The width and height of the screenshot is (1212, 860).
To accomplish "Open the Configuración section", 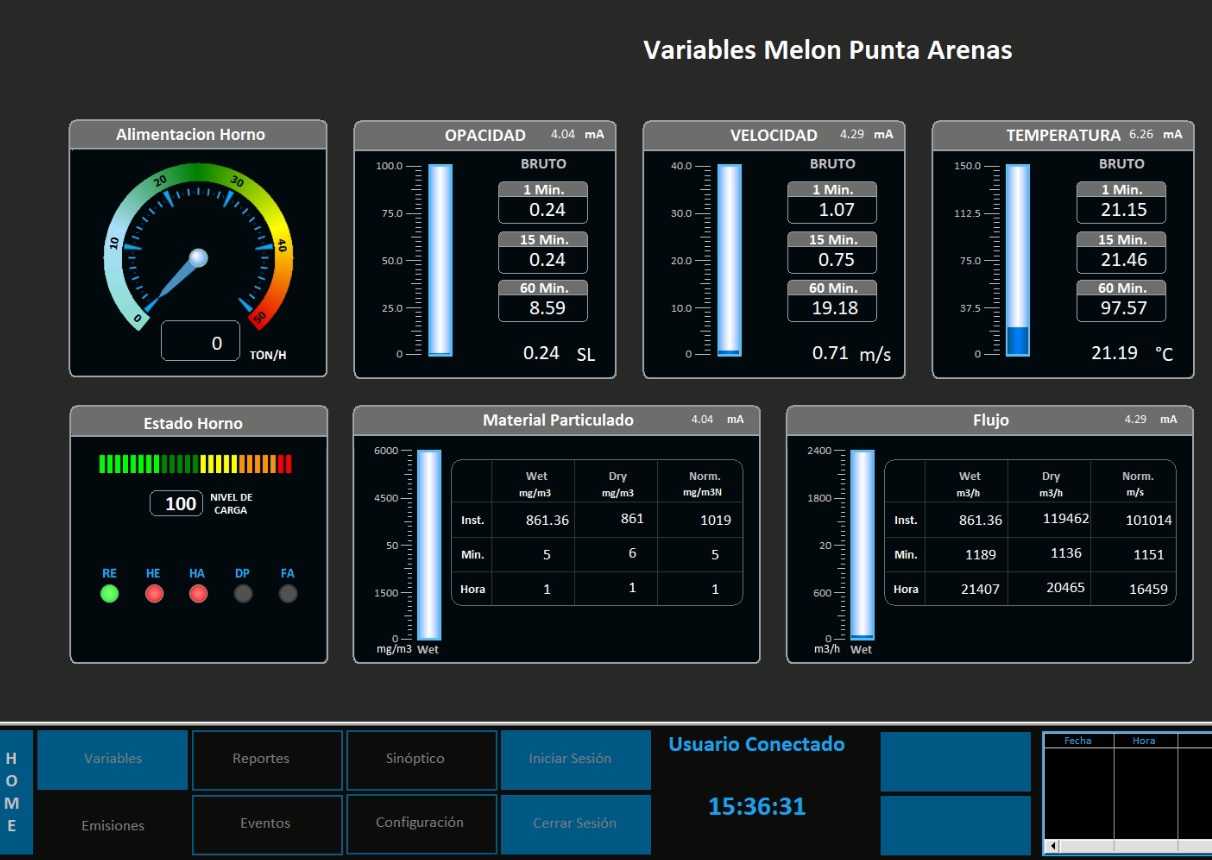I will pos(422,824).
